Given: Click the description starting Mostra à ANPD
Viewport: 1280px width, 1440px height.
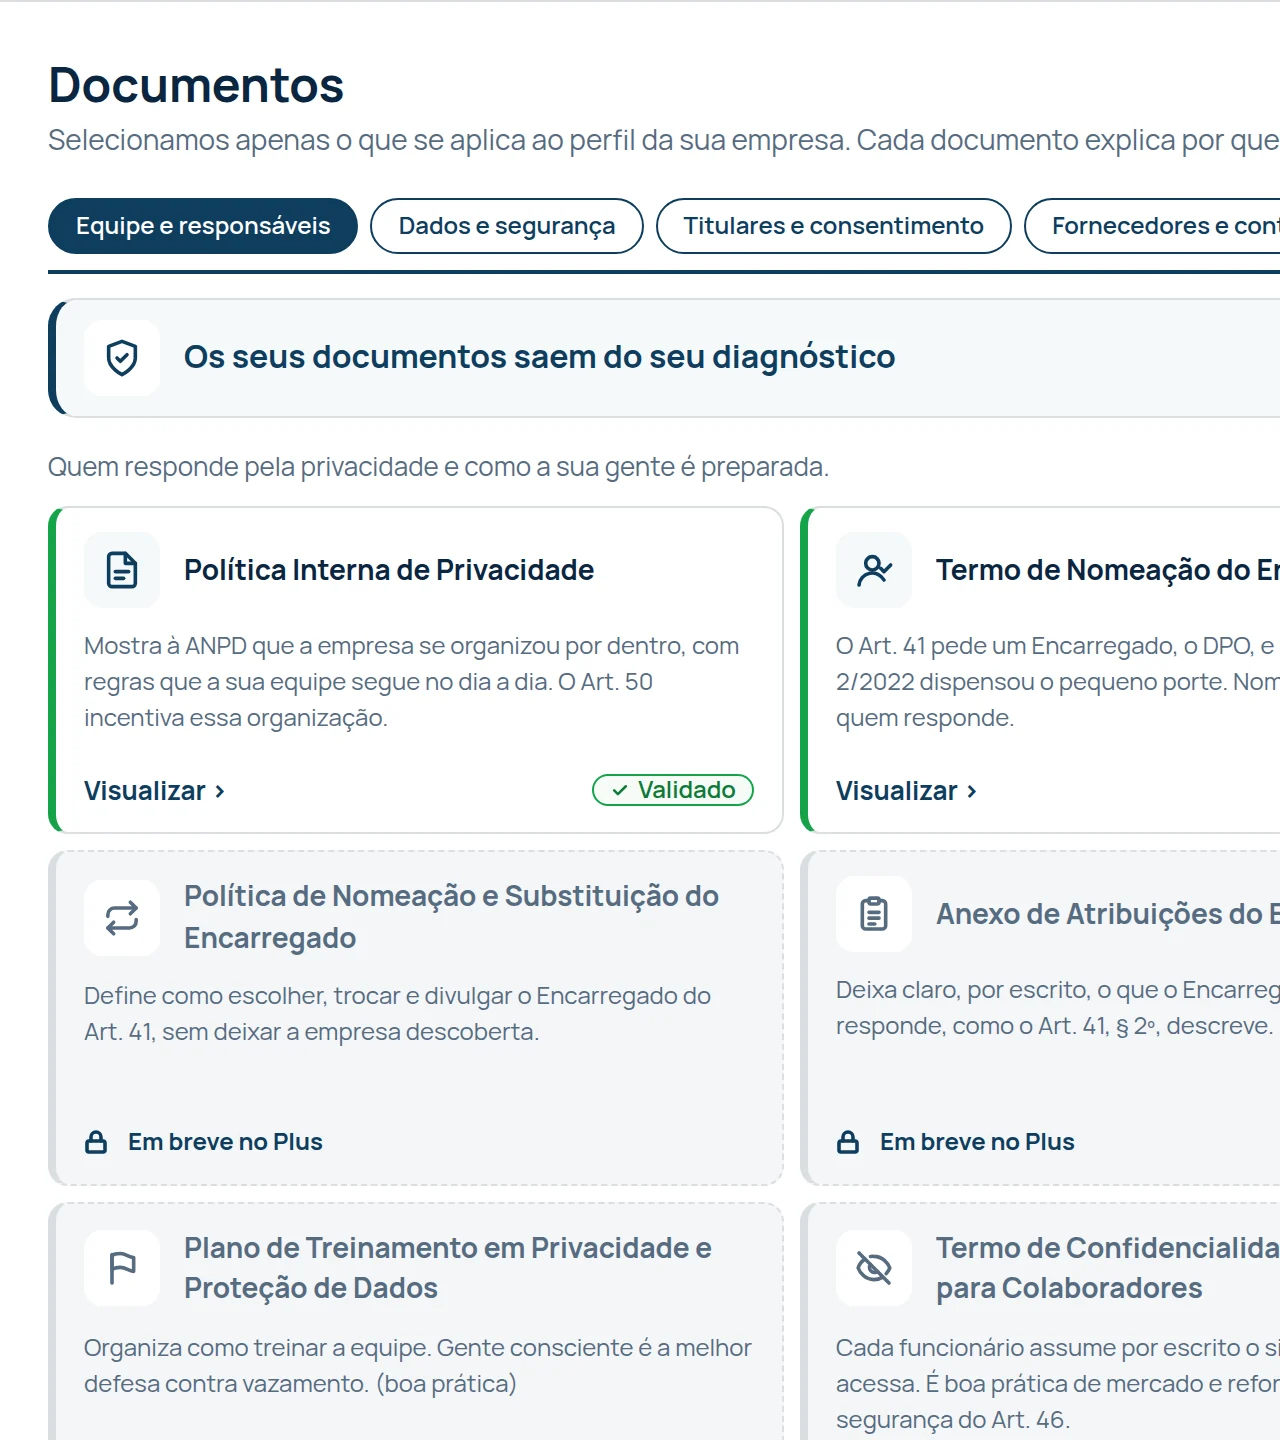Looking at the screenshot, I should (x=412, y=682).
